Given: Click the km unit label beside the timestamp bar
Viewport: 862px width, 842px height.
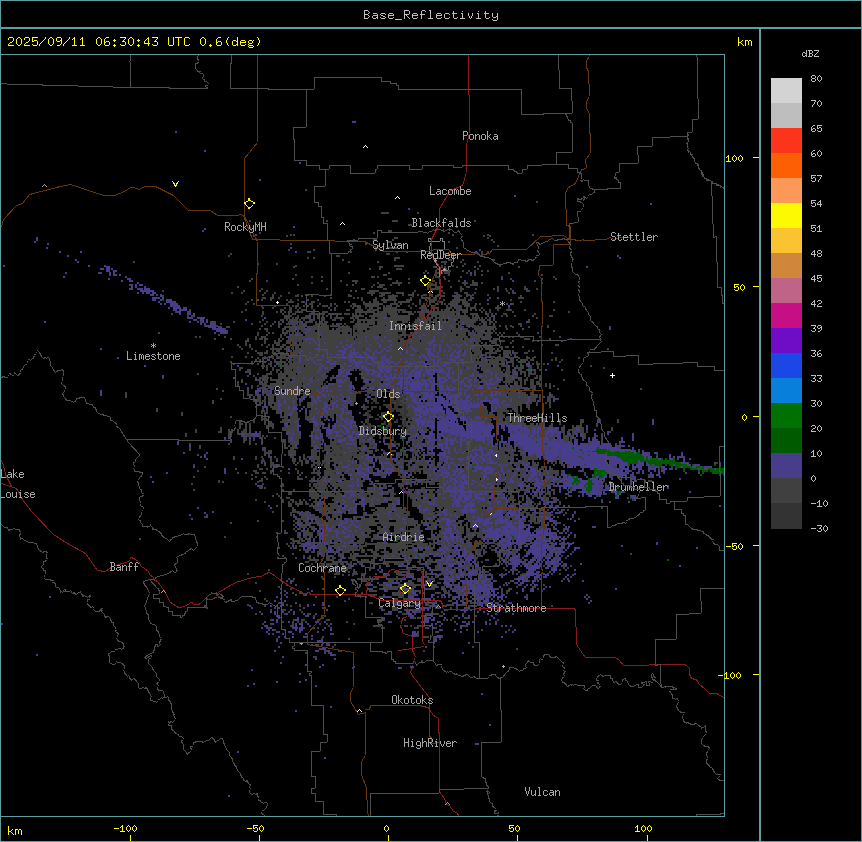Looking at the screenshot, I should click(x=744, y=42).
